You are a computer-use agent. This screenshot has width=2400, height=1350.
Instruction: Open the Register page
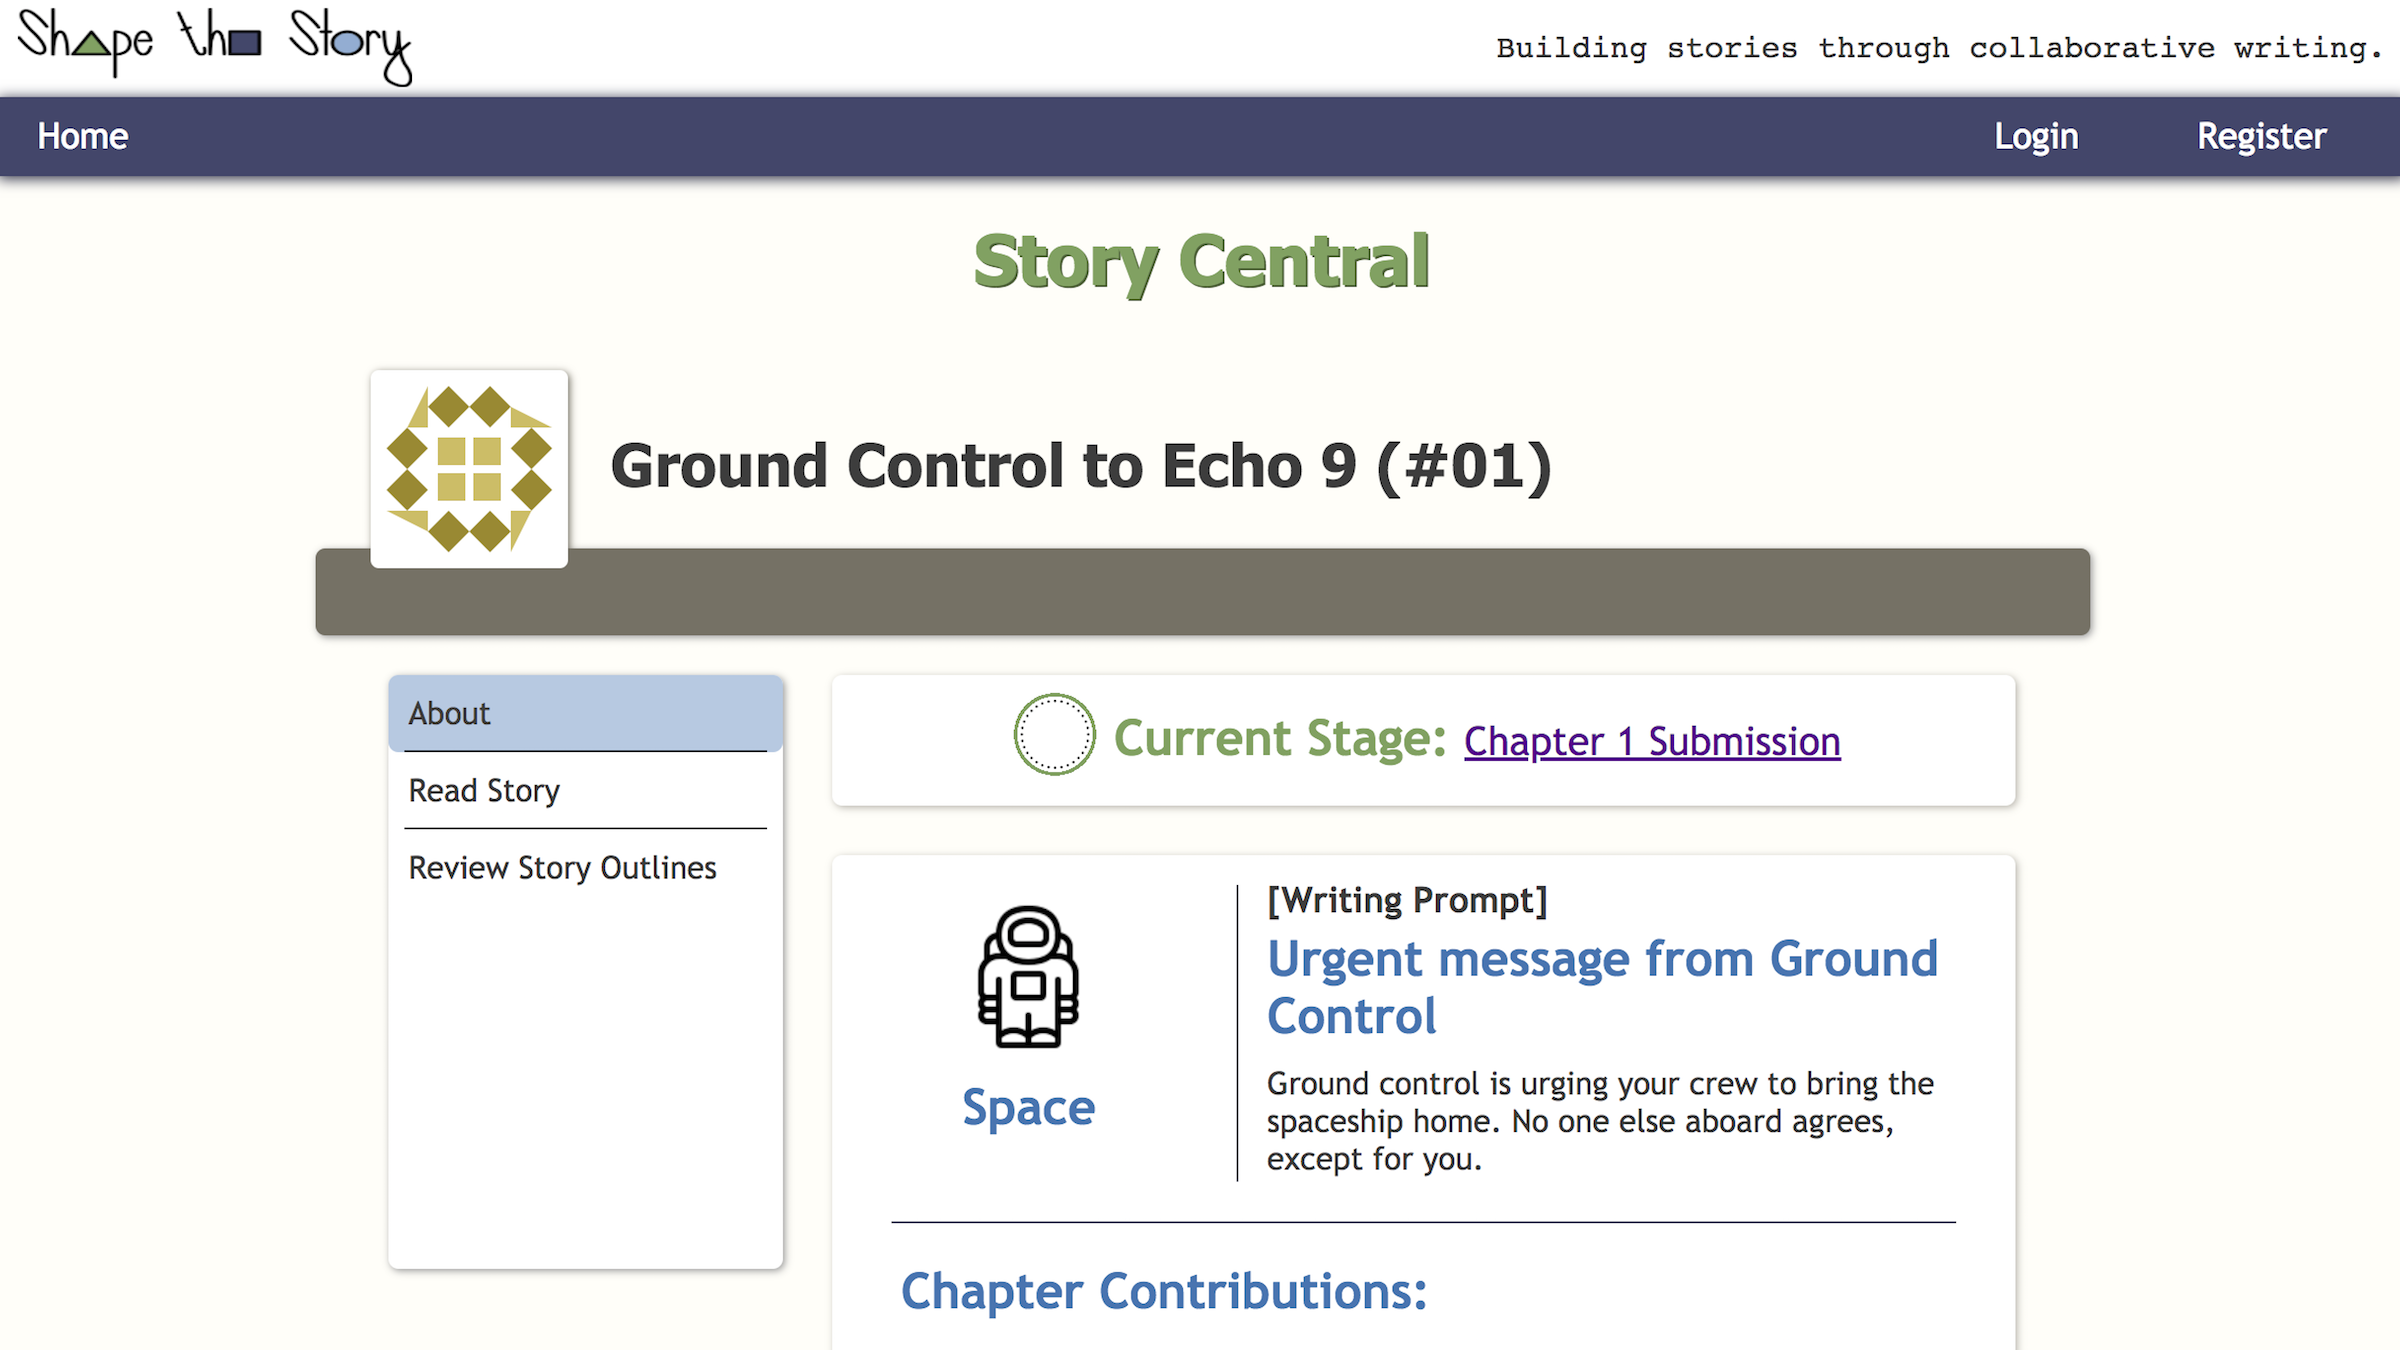pos(2262,136)
